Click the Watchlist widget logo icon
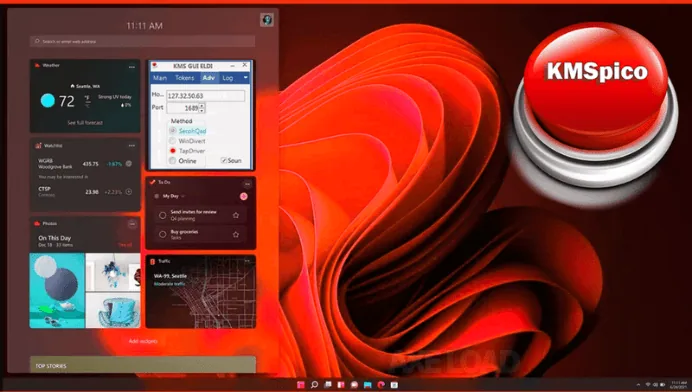The height and width of the screenshot is (392, 692). (x=38, y=145)
